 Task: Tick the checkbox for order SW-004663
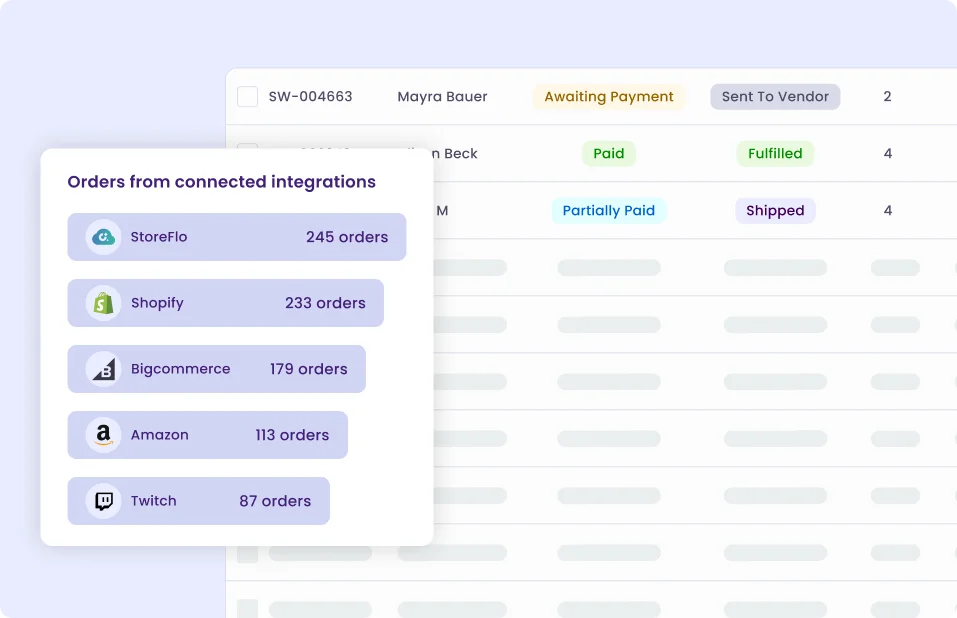click(247, 96)
